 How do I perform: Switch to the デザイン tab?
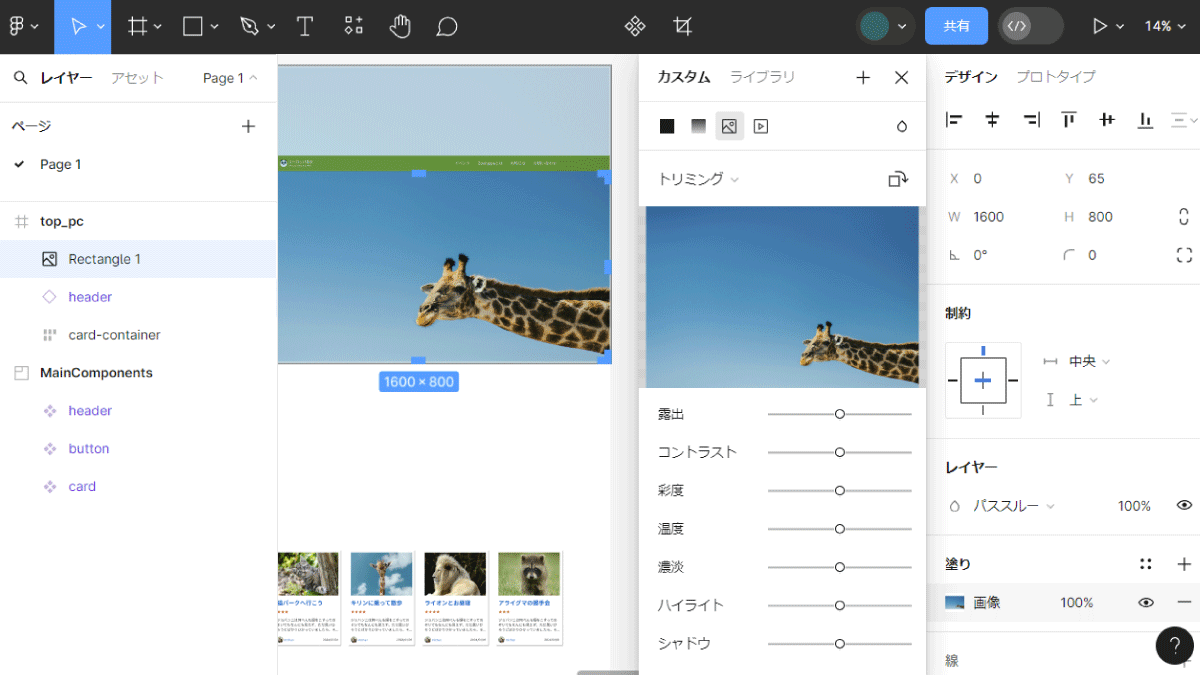click(x=971, y=76)
